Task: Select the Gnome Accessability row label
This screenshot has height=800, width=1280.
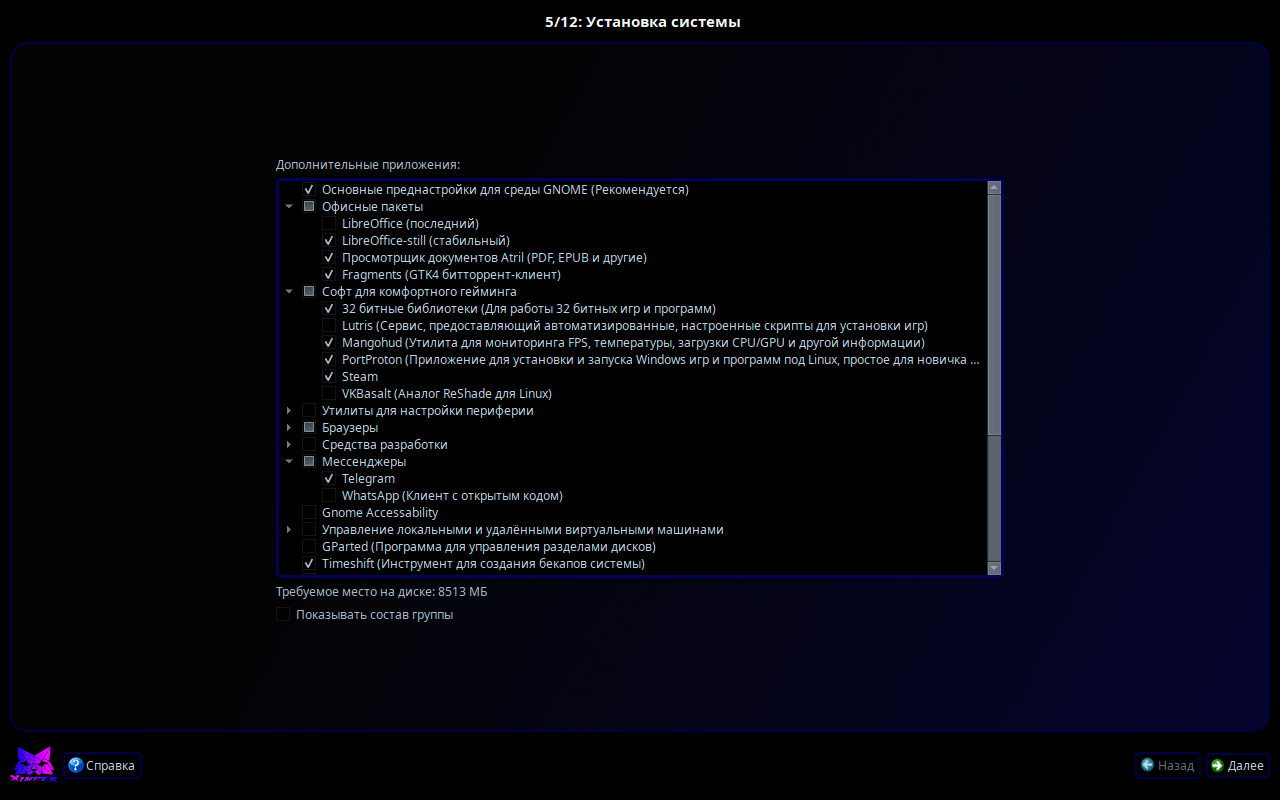Action: click(x=380, y=513)
